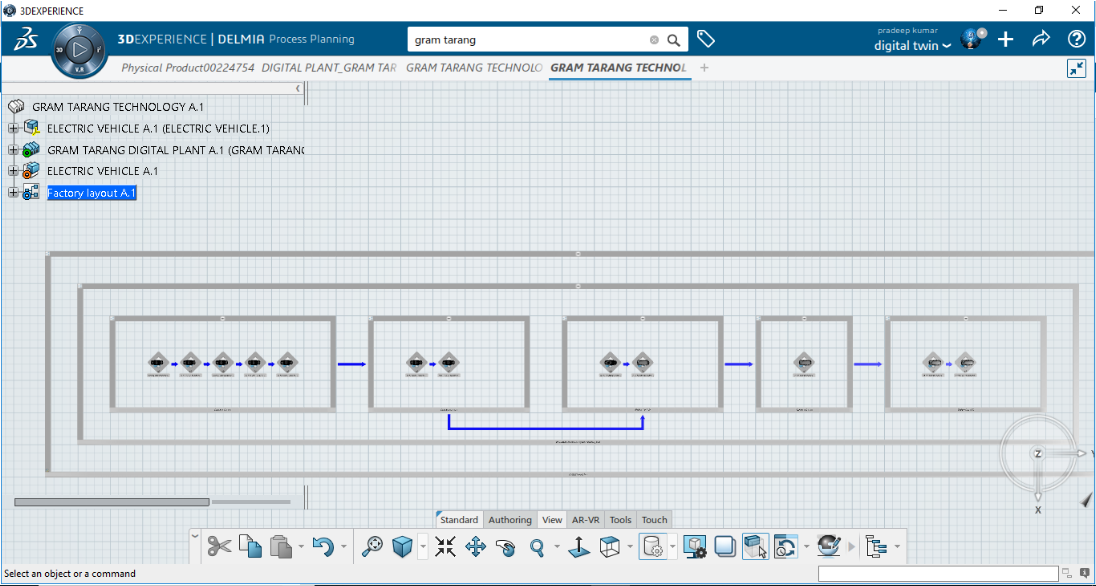Image resolution: width=1096 pixels, height=586 pixels.
Task: Open the paste options dropdown arrow
Action: (x=301, y=547)
